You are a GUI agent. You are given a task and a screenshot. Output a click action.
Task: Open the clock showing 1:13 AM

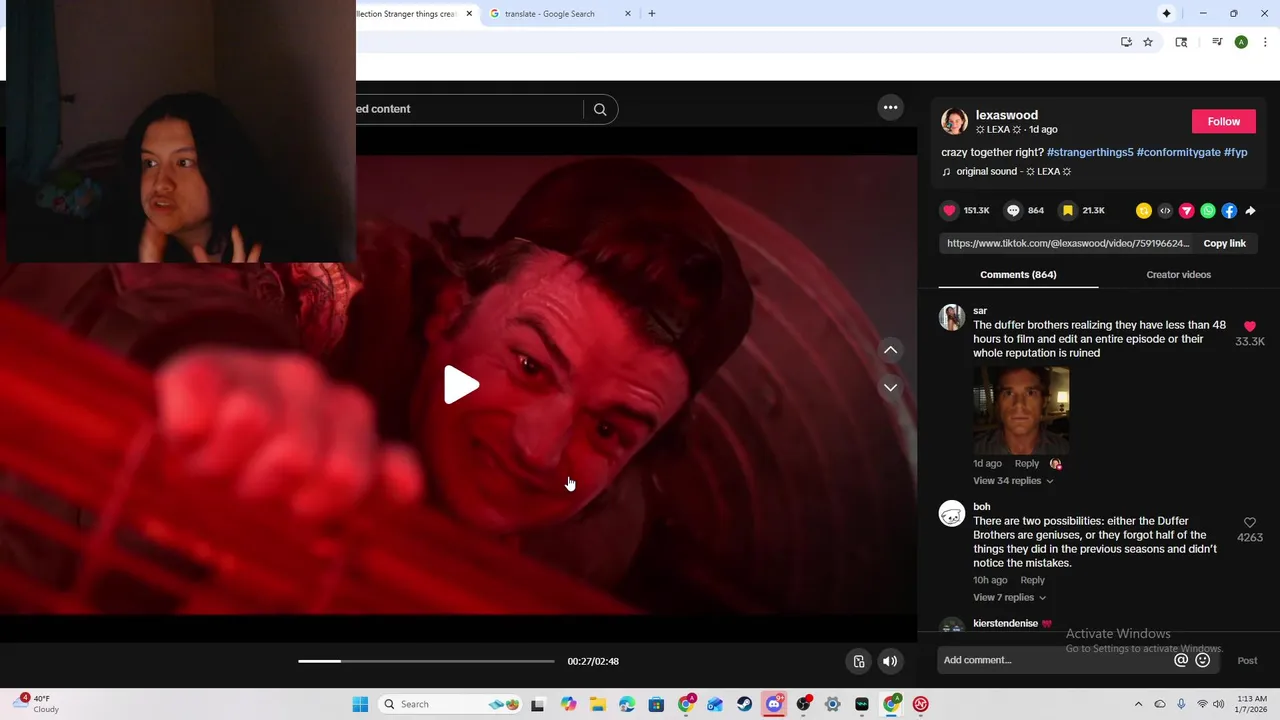click(1252, 704)
